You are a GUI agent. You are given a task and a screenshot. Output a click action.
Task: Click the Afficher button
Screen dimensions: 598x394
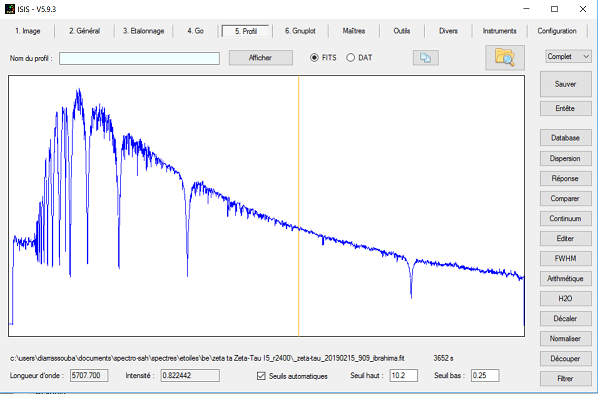click(x=260, y=58)
